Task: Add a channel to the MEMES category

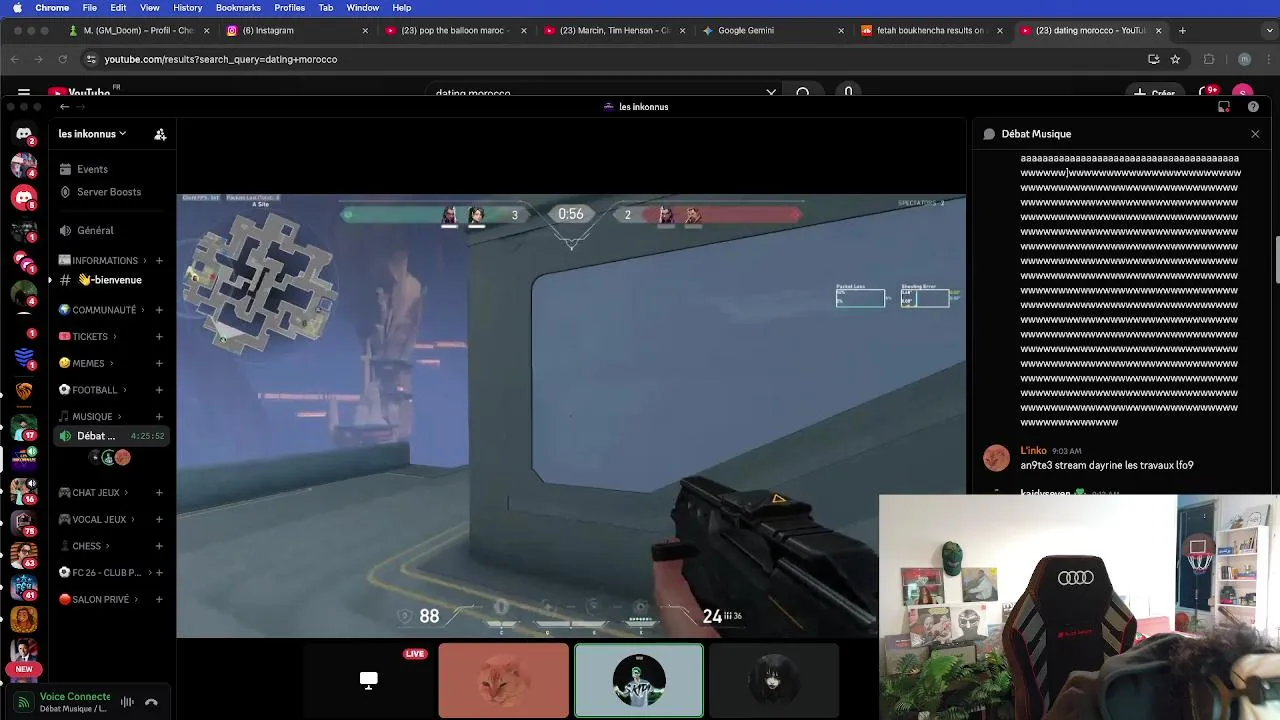Action: [x=159, y=363]
